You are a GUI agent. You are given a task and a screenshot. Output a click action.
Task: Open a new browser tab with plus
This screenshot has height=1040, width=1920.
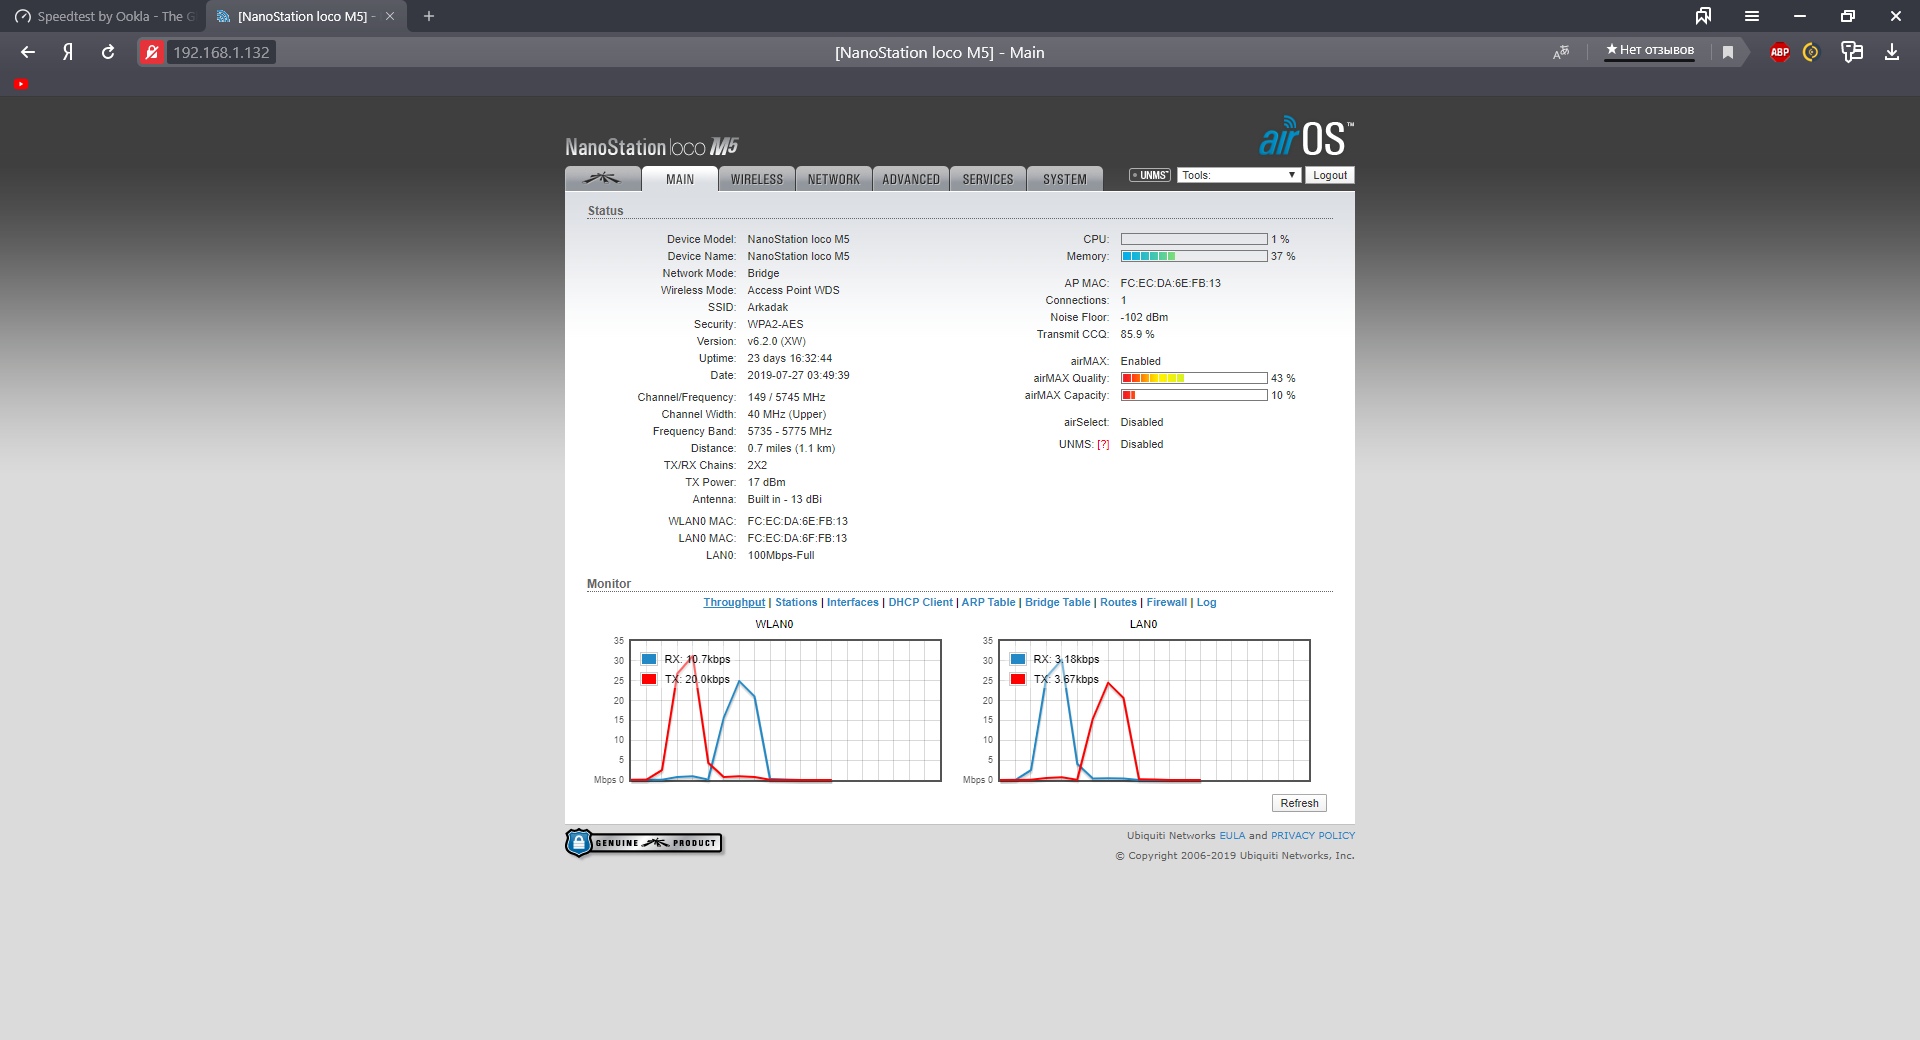tap(429, 16)
